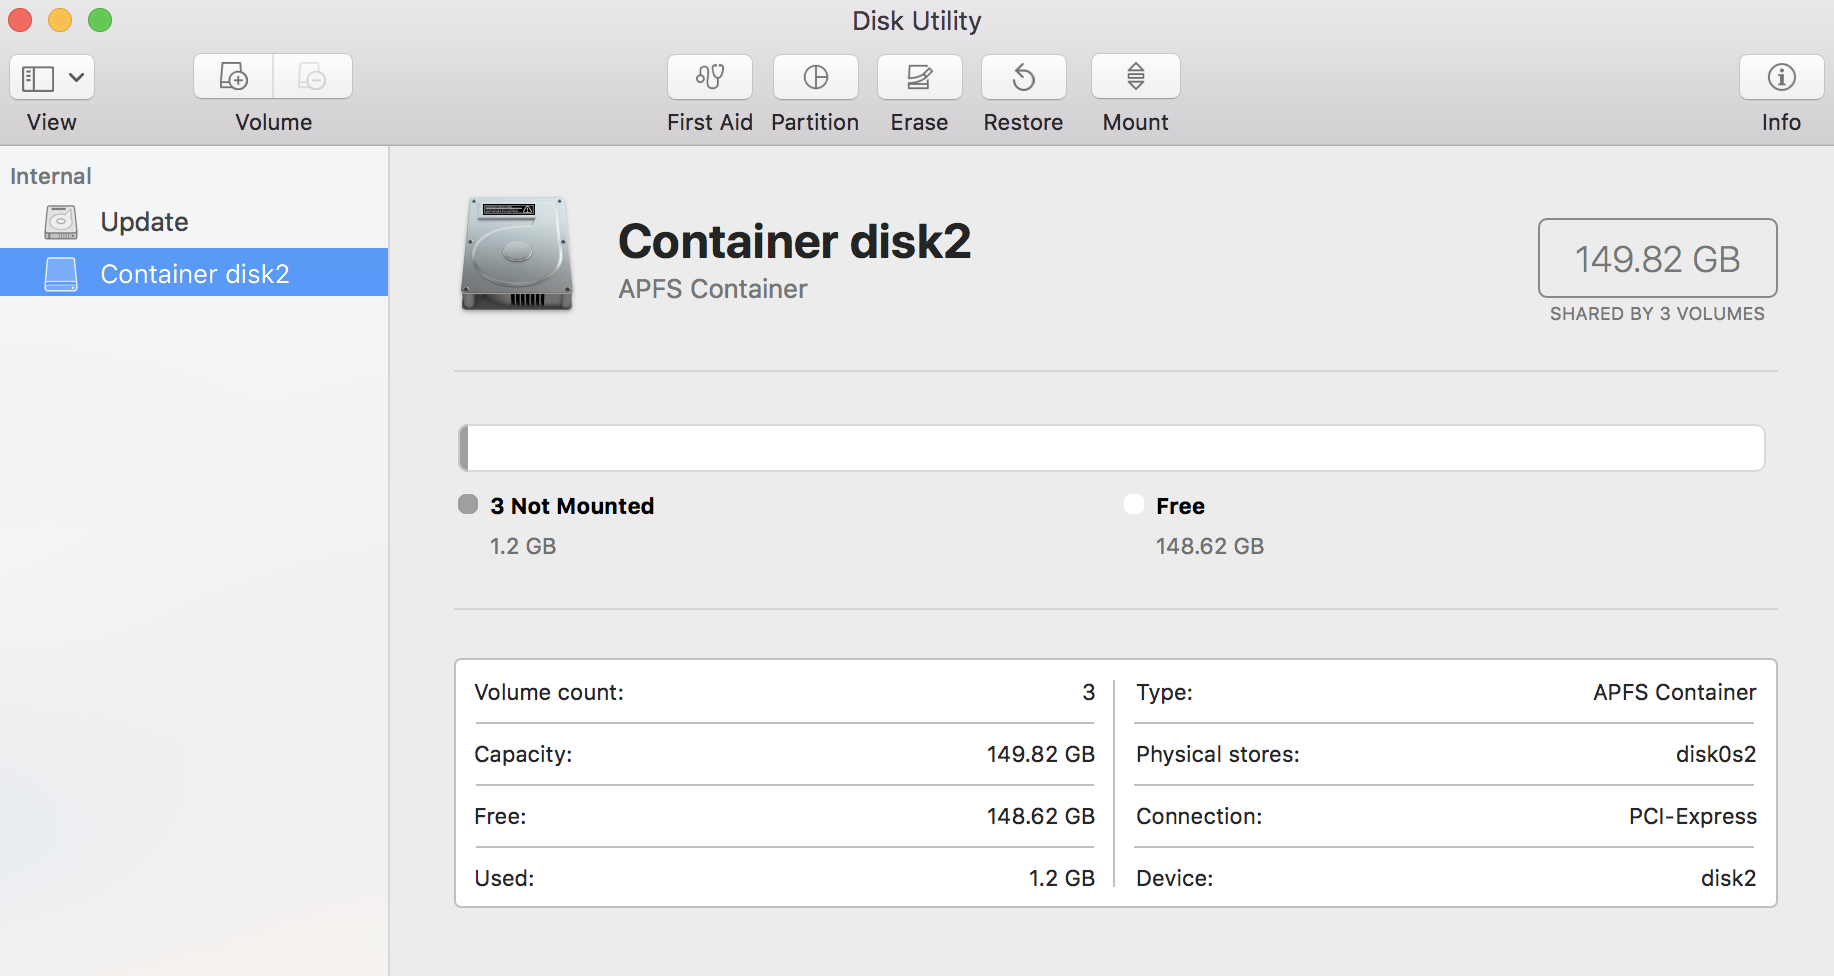The height and width of the screenshot is (976, 1834).
Task: Click the 149.82 GB capacity badge
Action: (1656, 259)
